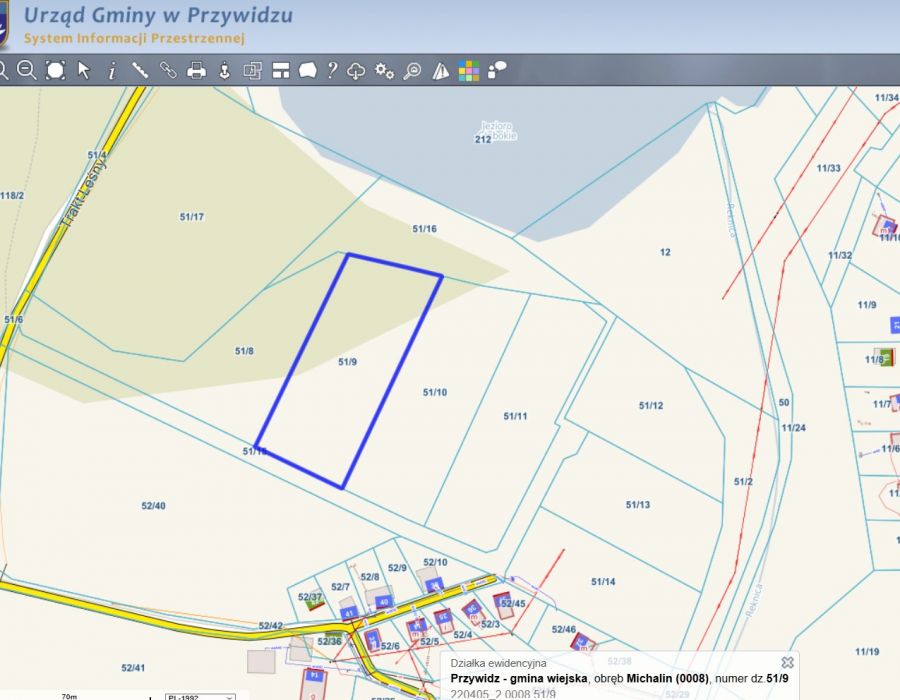Image resolution: width=900 pixels, height=700 pixels.
Task: Select the zoom out magnifier tool
Action: tap(26, 70)
